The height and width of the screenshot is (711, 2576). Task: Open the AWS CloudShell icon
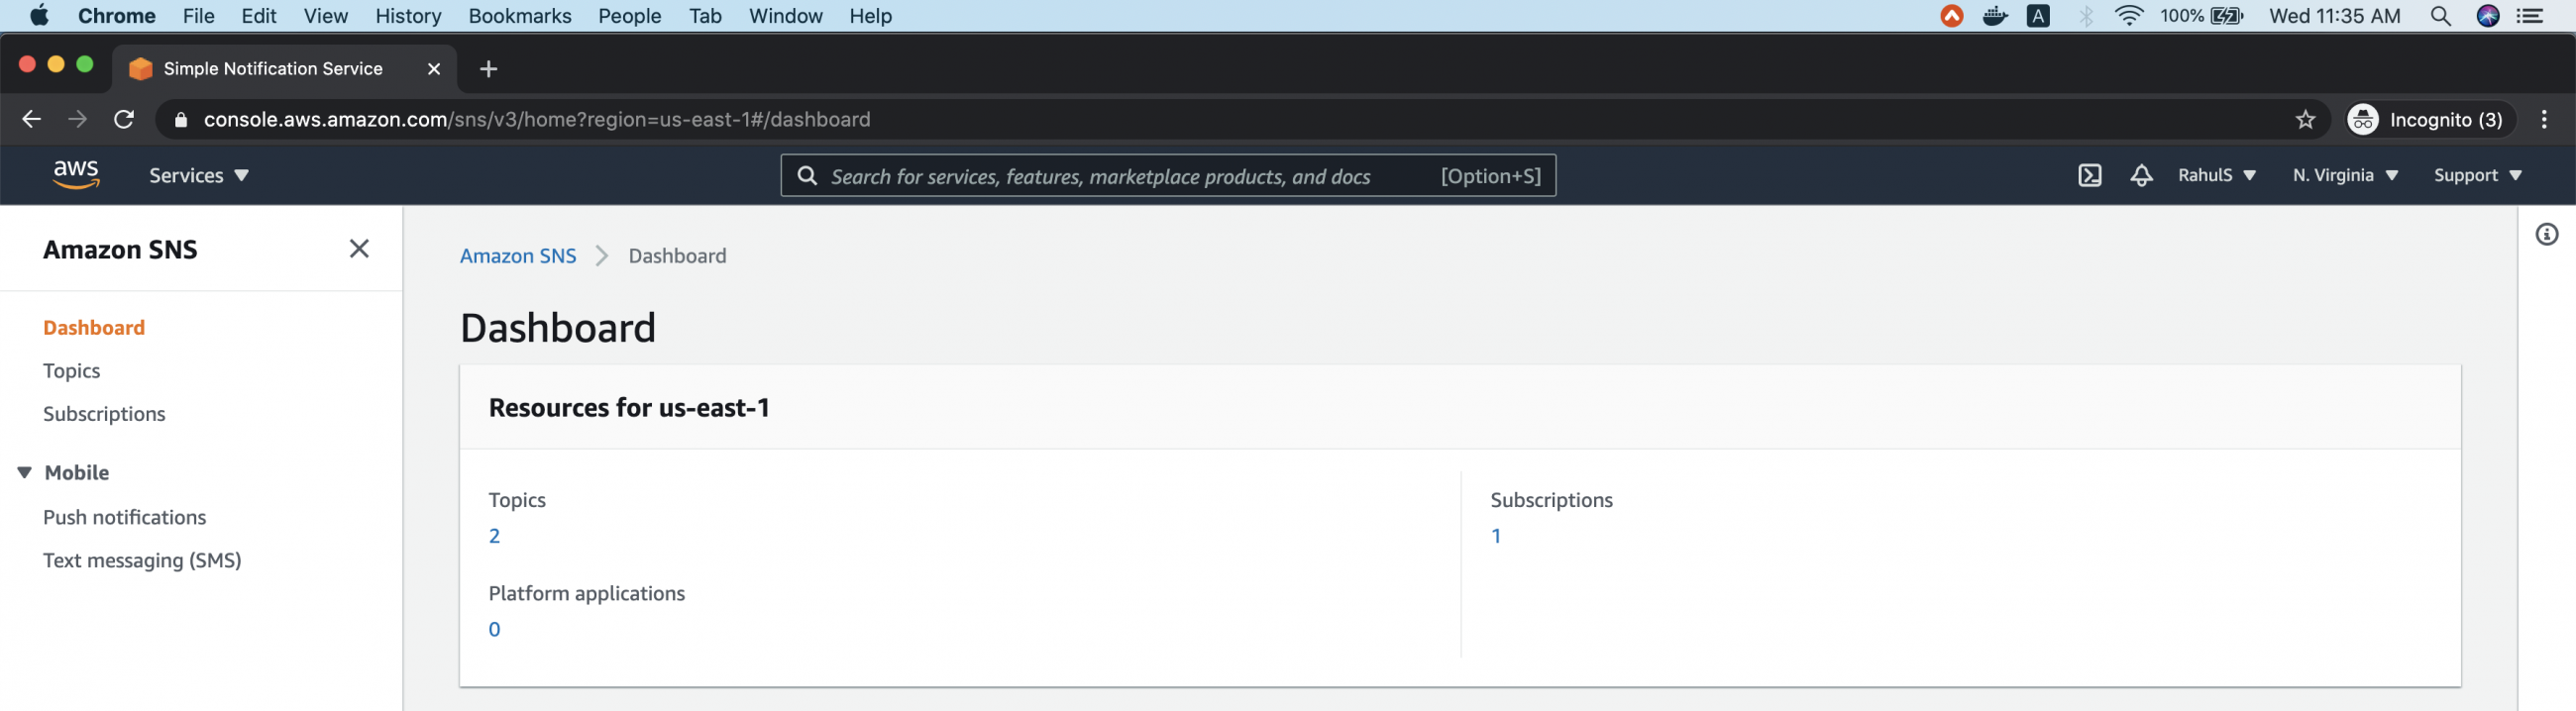coord(2089,175)
